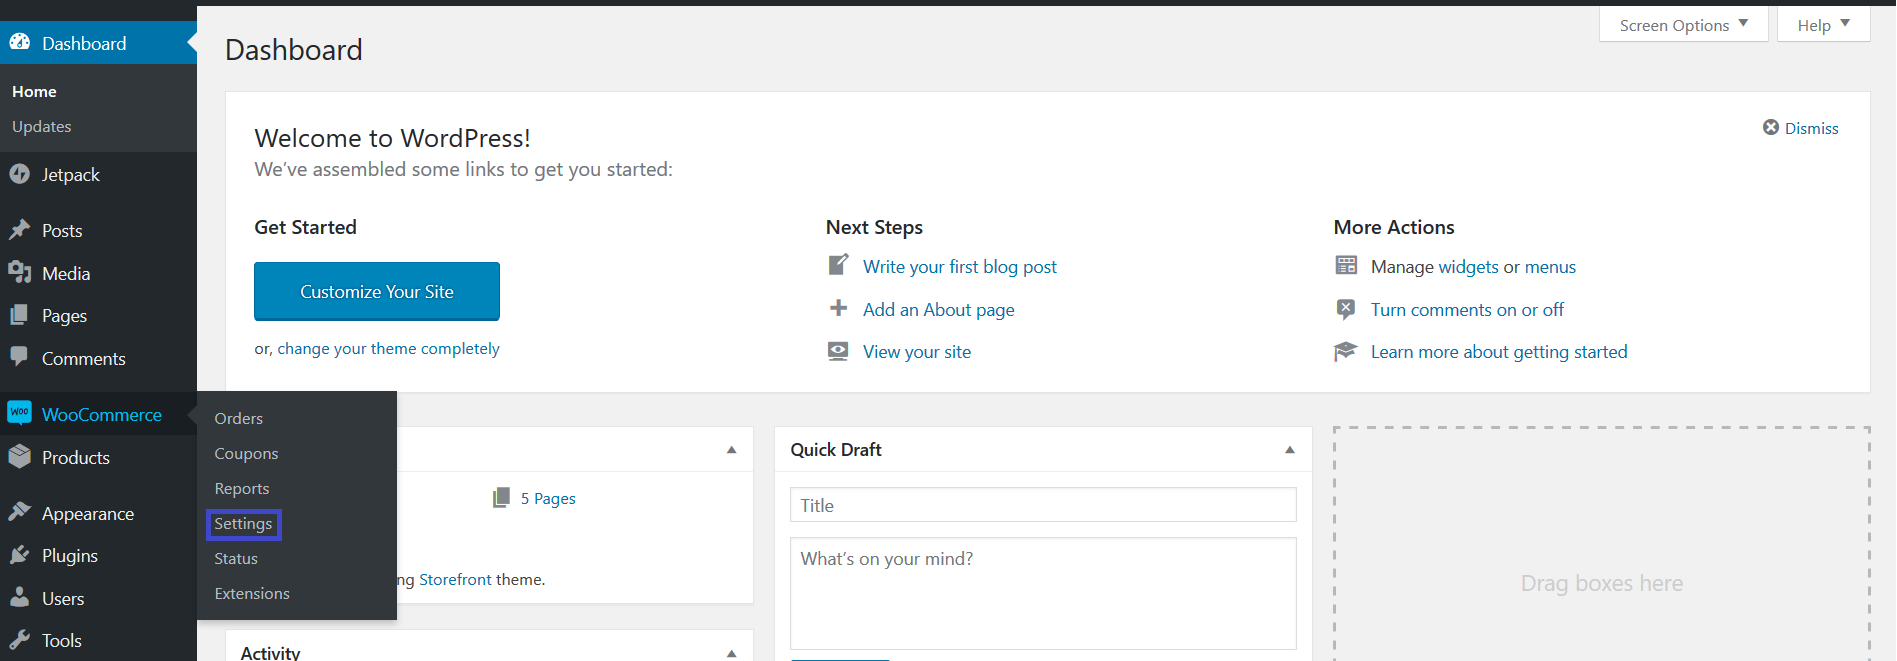Follow the Write your first blog post link
This screenshot has width=1897, height=661.
click(959, 267)
